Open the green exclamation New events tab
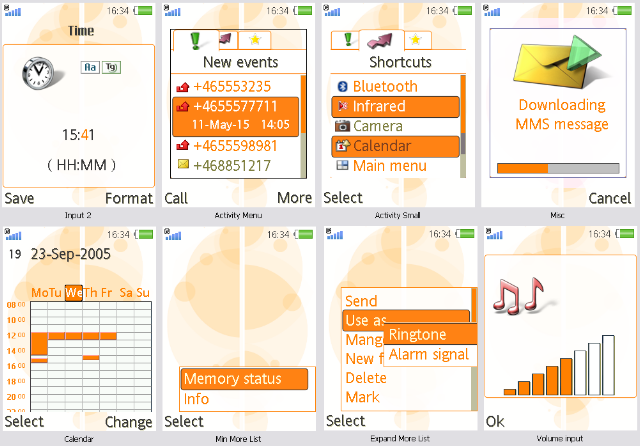Viewport: 640px width, 446px height. click(x=196, y=40)
